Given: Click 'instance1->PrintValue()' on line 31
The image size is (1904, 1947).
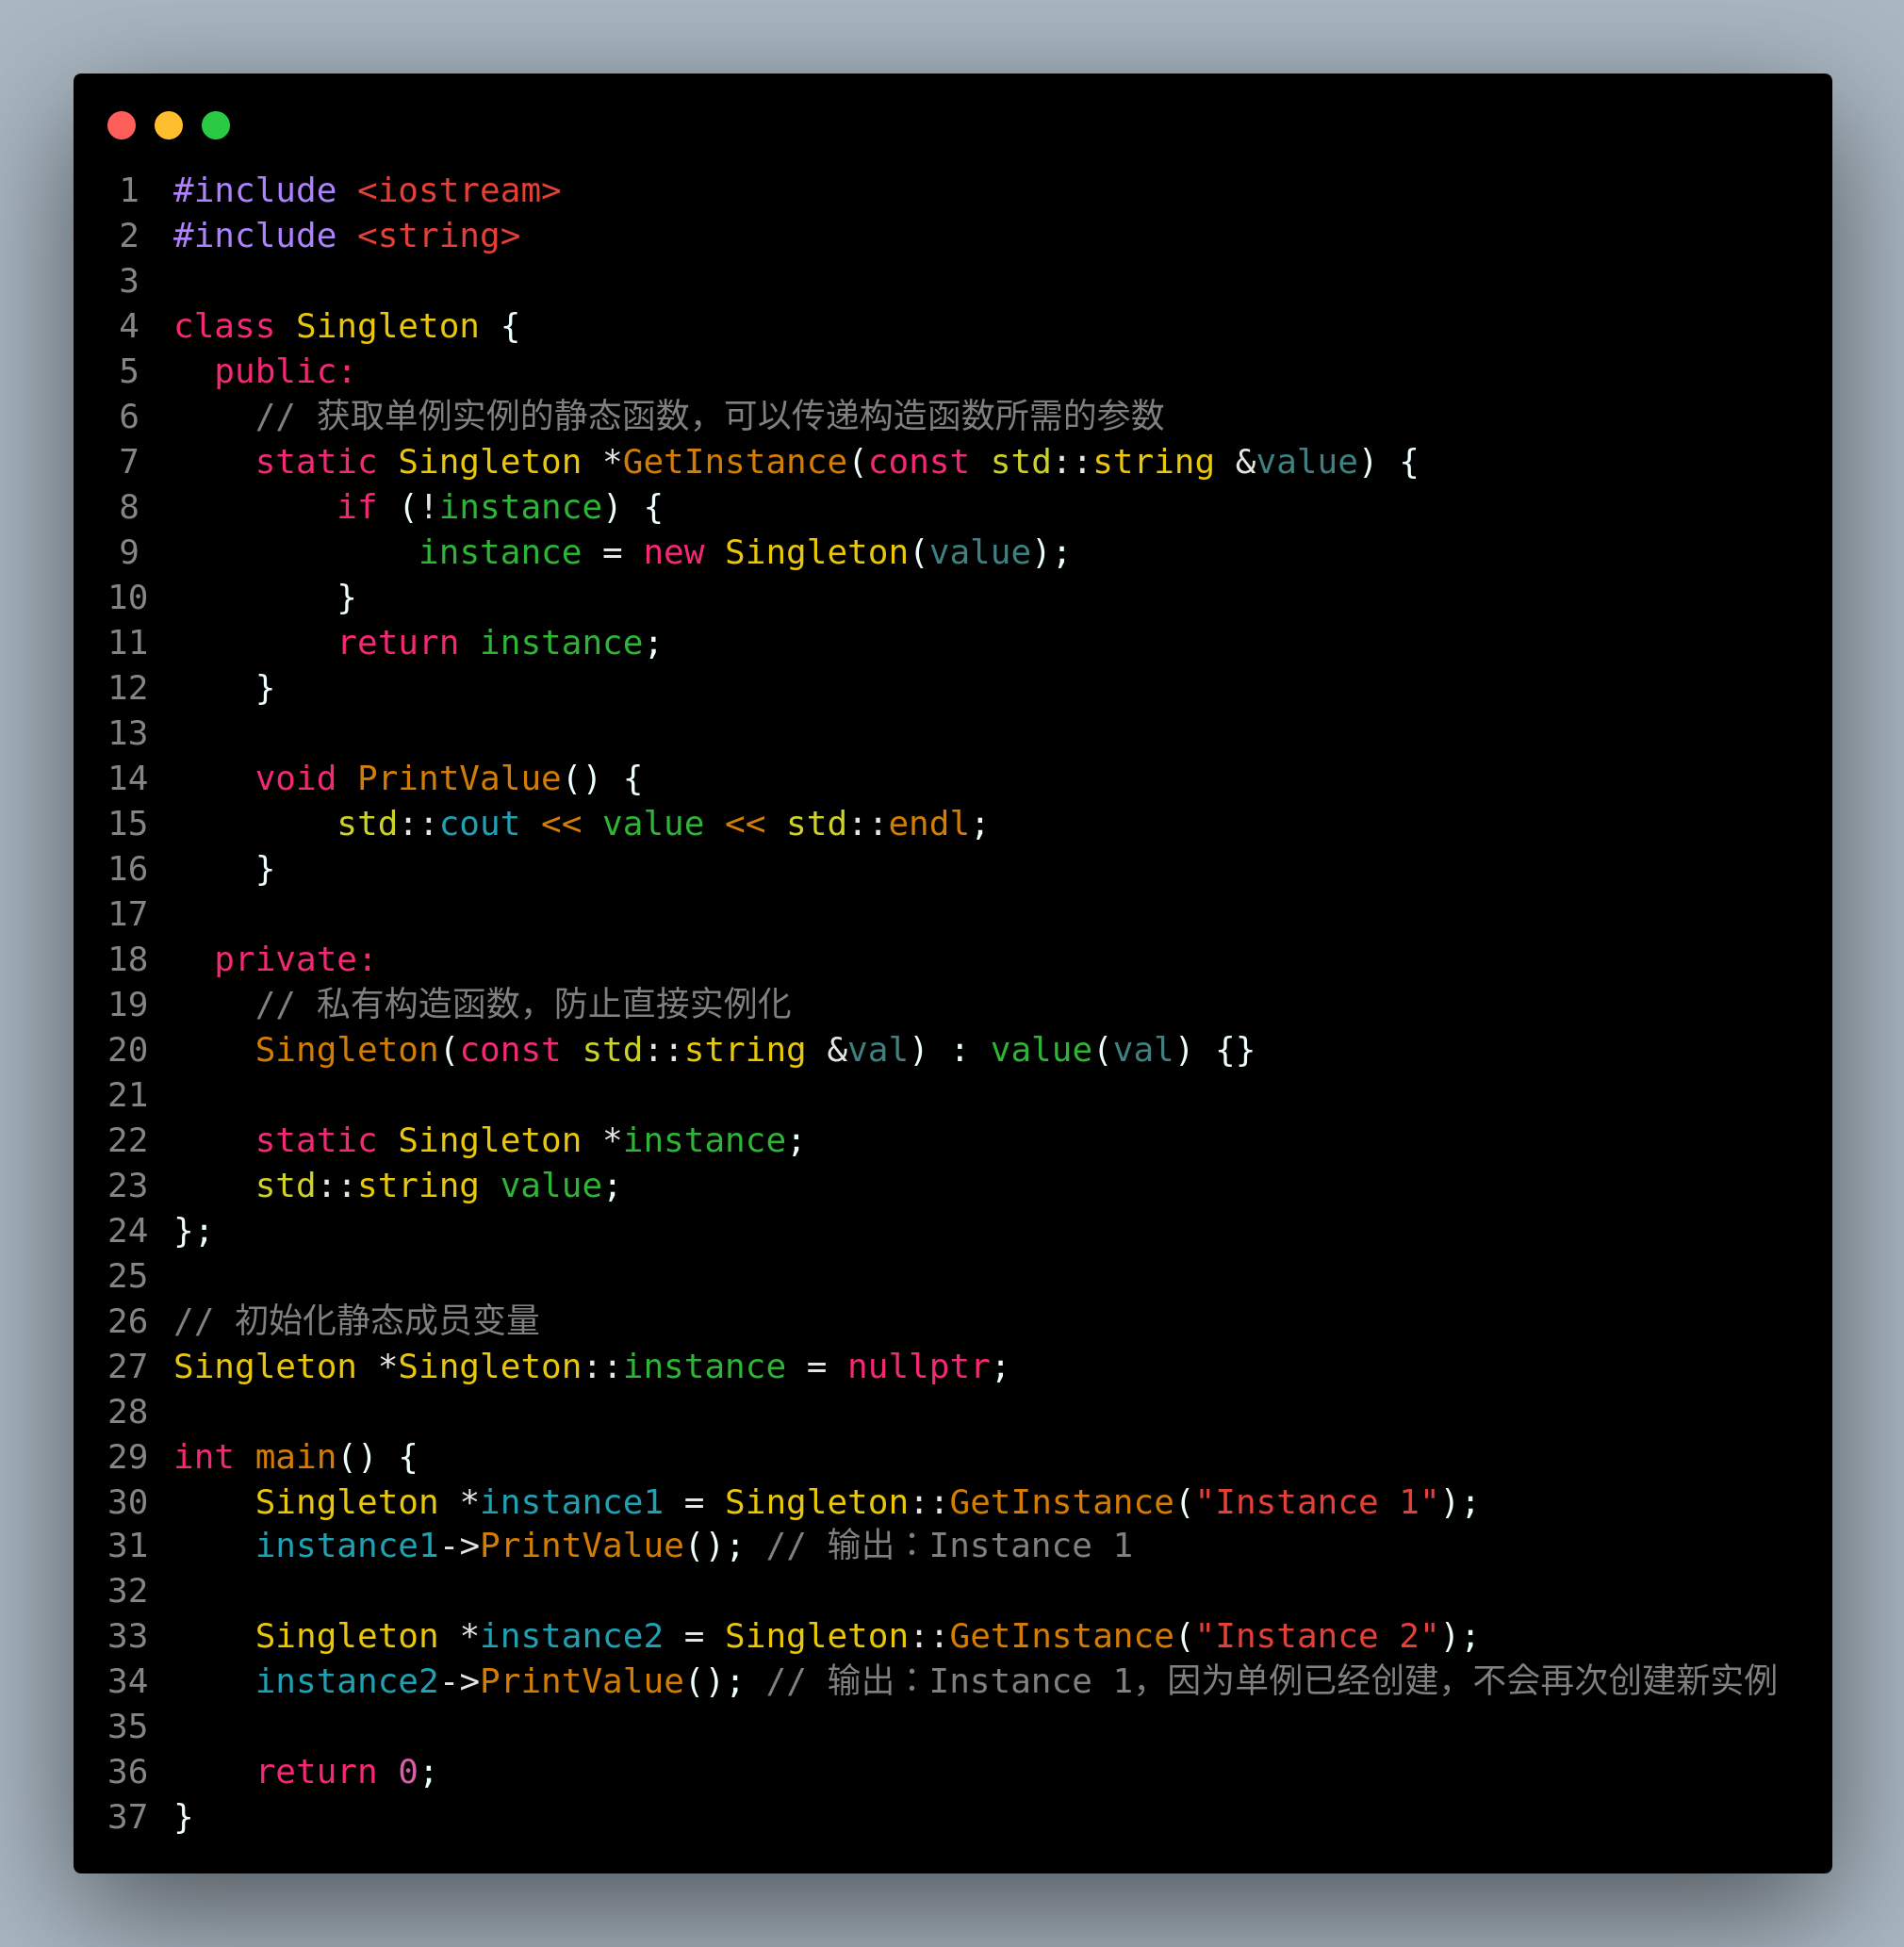Looking at the screenshot, I should 489,1546.
